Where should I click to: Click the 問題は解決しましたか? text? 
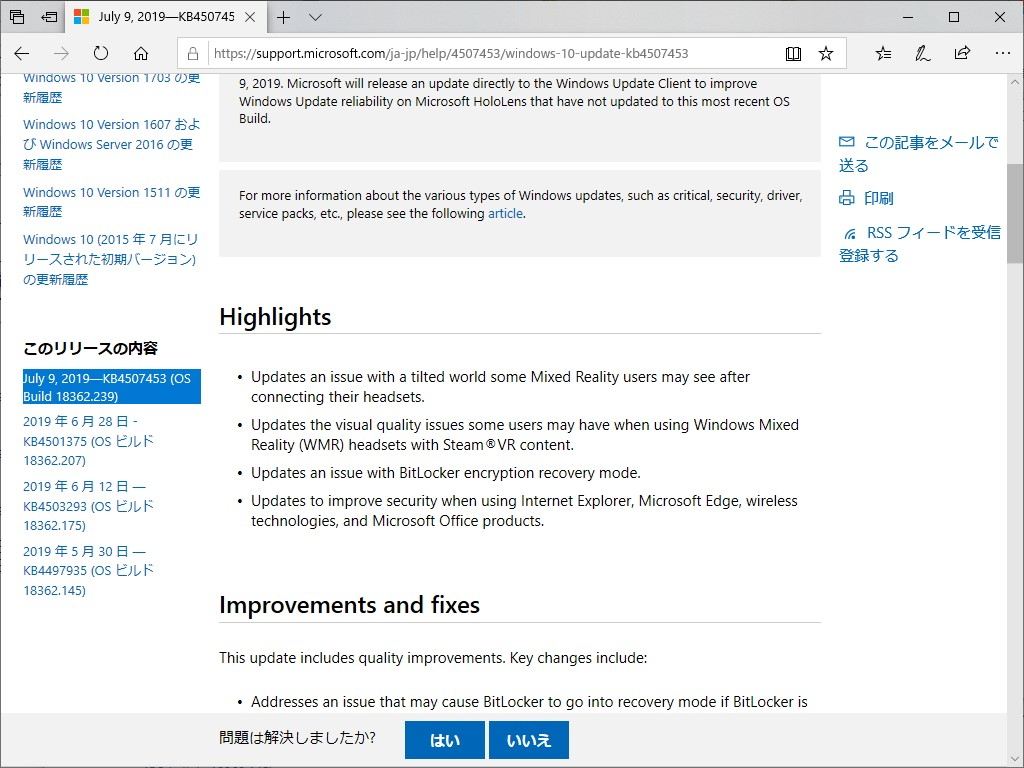pos(297,738)
